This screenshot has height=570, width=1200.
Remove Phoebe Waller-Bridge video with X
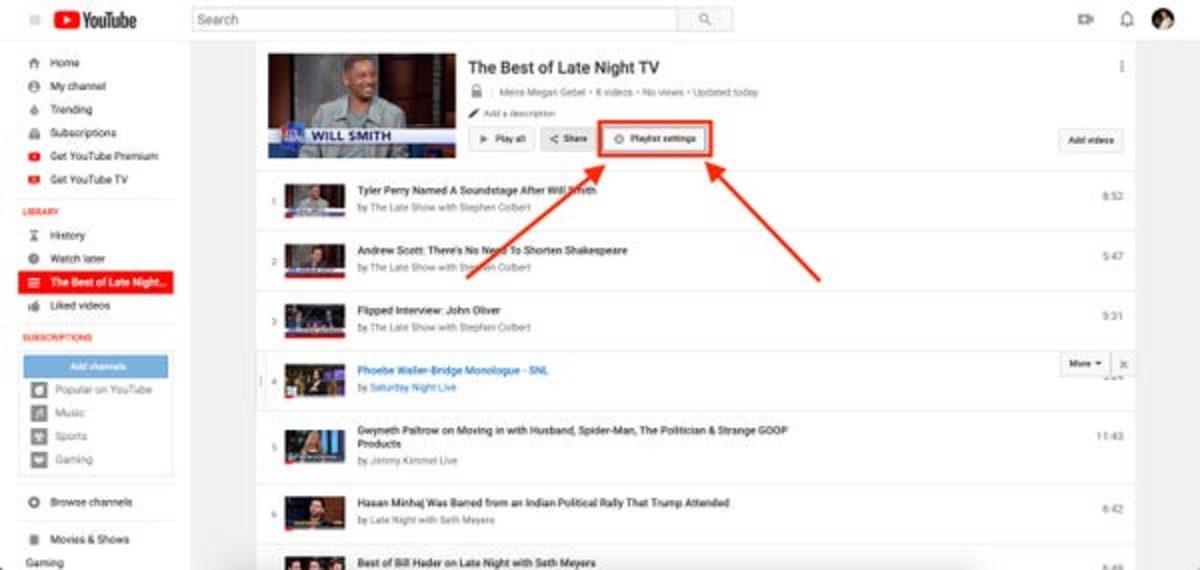1123,365
